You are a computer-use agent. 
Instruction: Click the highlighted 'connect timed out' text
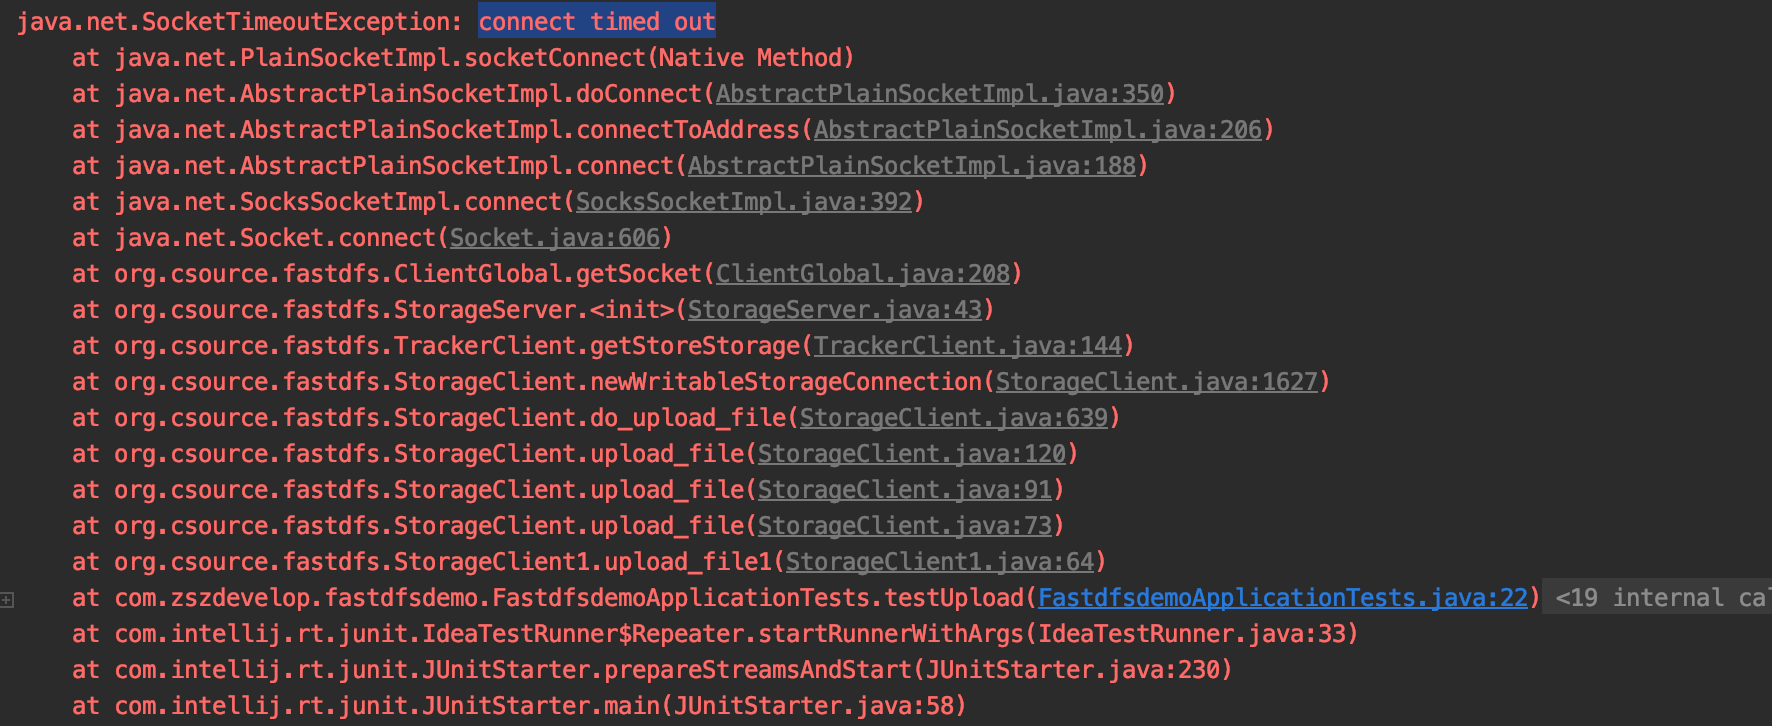596,22
